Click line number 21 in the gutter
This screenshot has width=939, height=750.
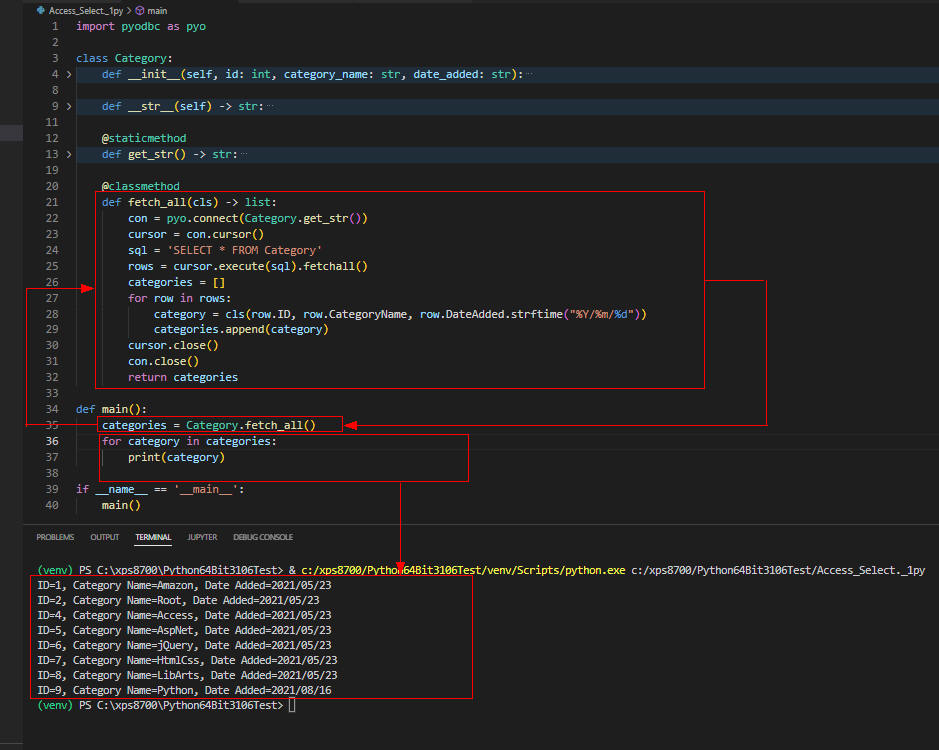pyautogui.click(x=52, y=202)
